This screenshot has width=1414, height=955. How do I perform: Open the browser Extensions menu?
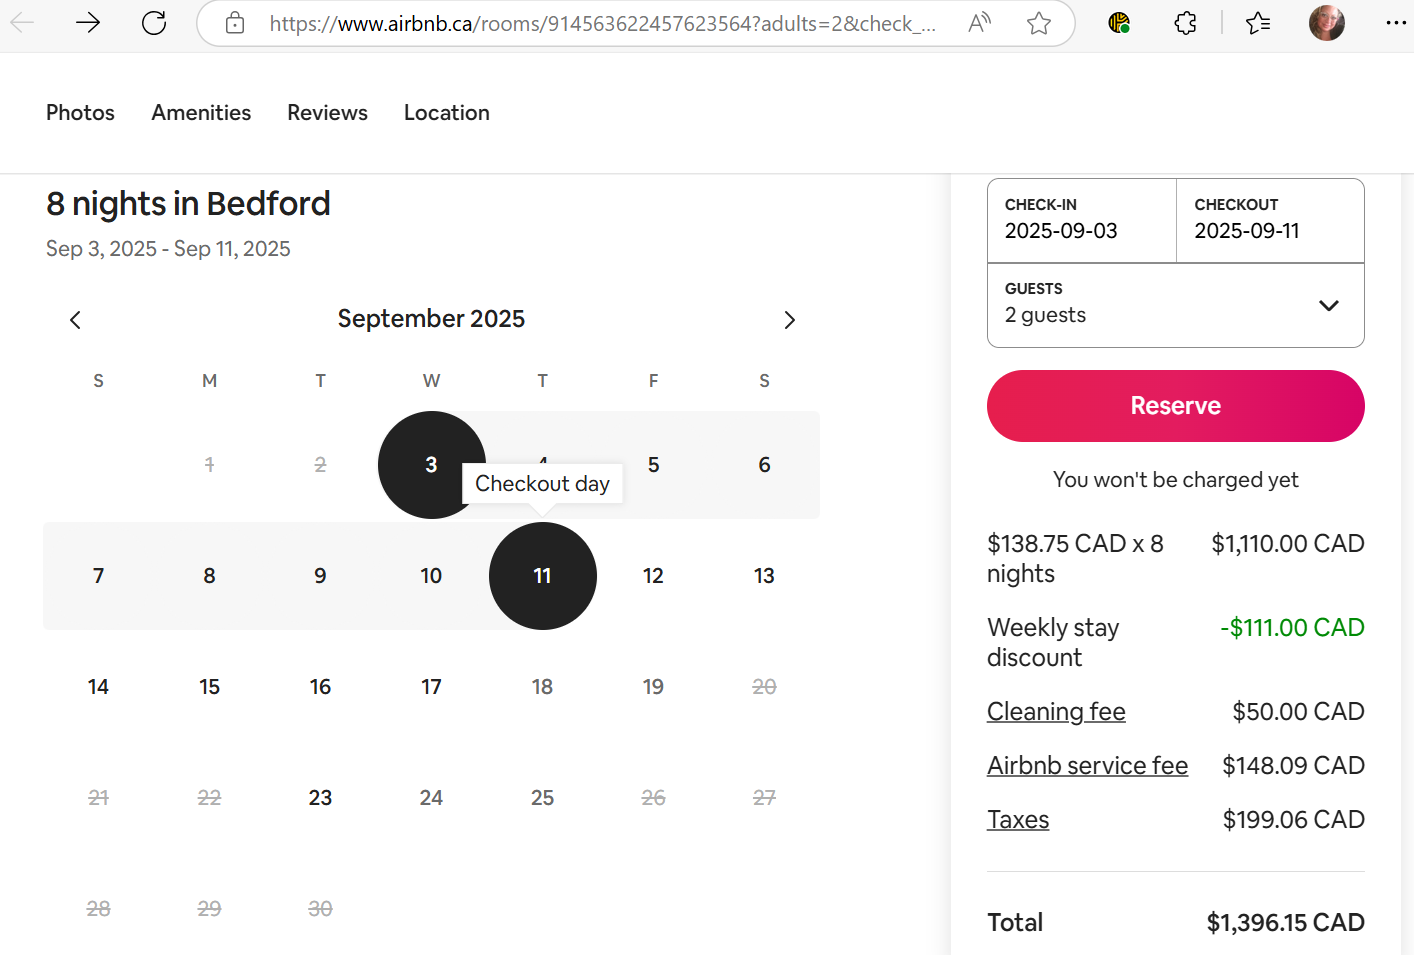pos(1185,23)
